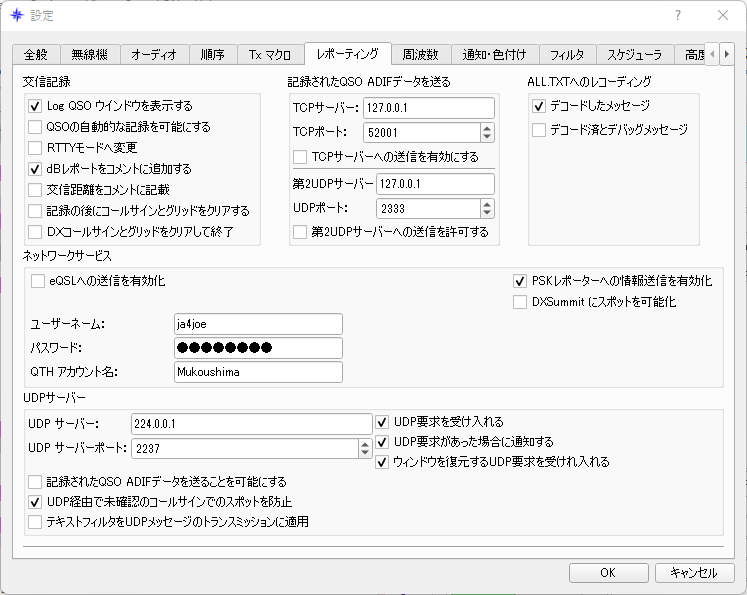Click the キャンセル button

[x=694, y=573]
